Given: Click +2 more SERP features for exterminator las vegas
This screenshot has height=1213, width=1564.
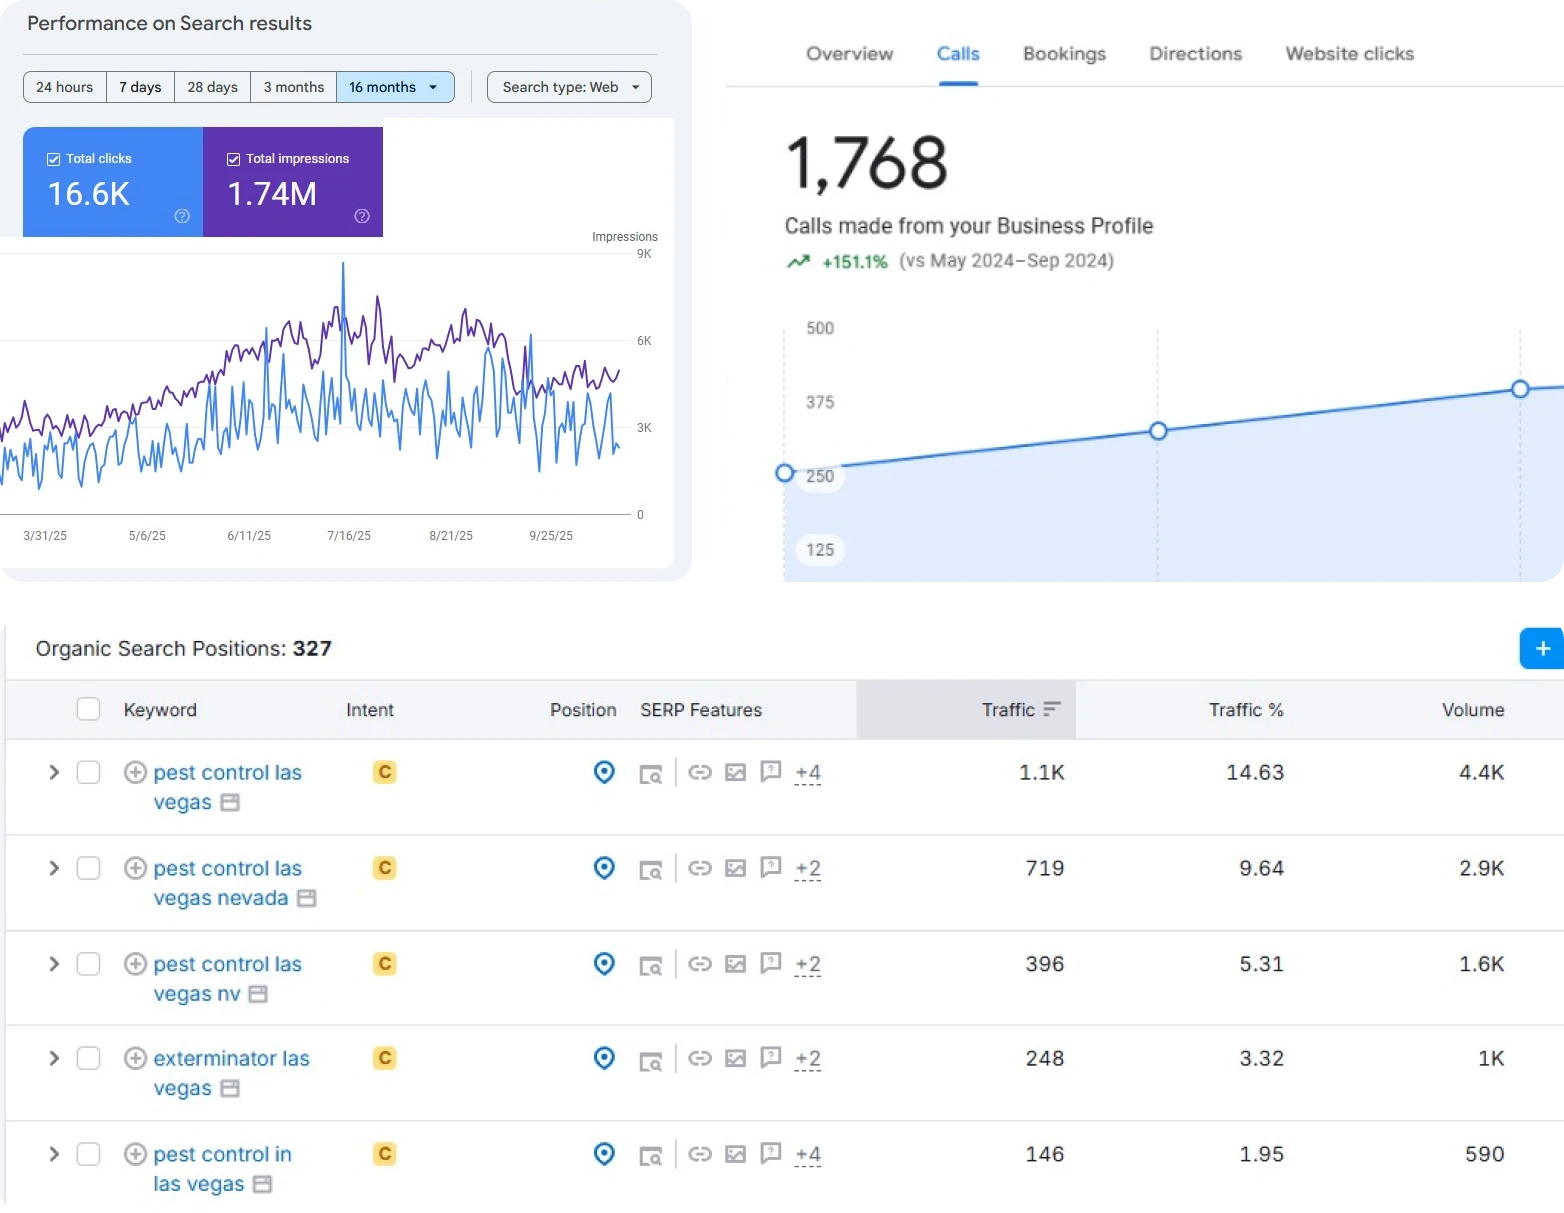Looking at the screenshot, I should click(x=808, y=1059).
